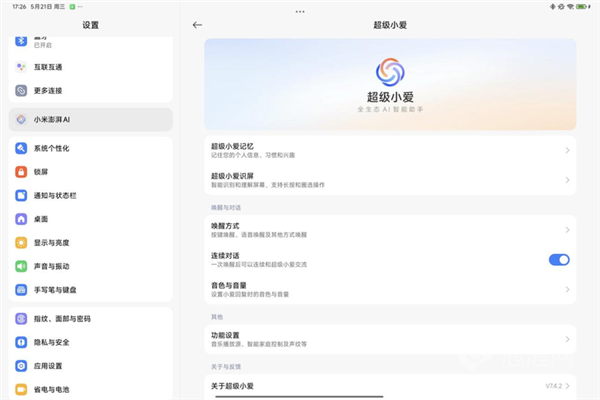600x400 pixels.
Task: Expand 超级小爱识屏 chevron
Action: point(567,180)
